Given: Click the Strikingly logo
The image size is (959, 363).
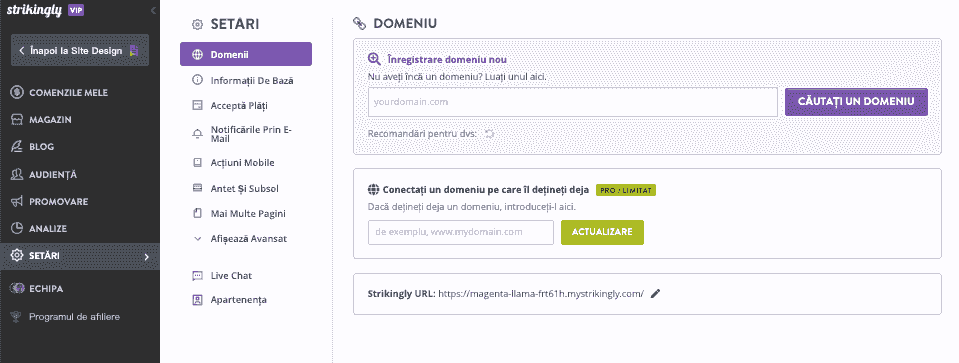Looking at the screenshot, I should coord(34,10).
